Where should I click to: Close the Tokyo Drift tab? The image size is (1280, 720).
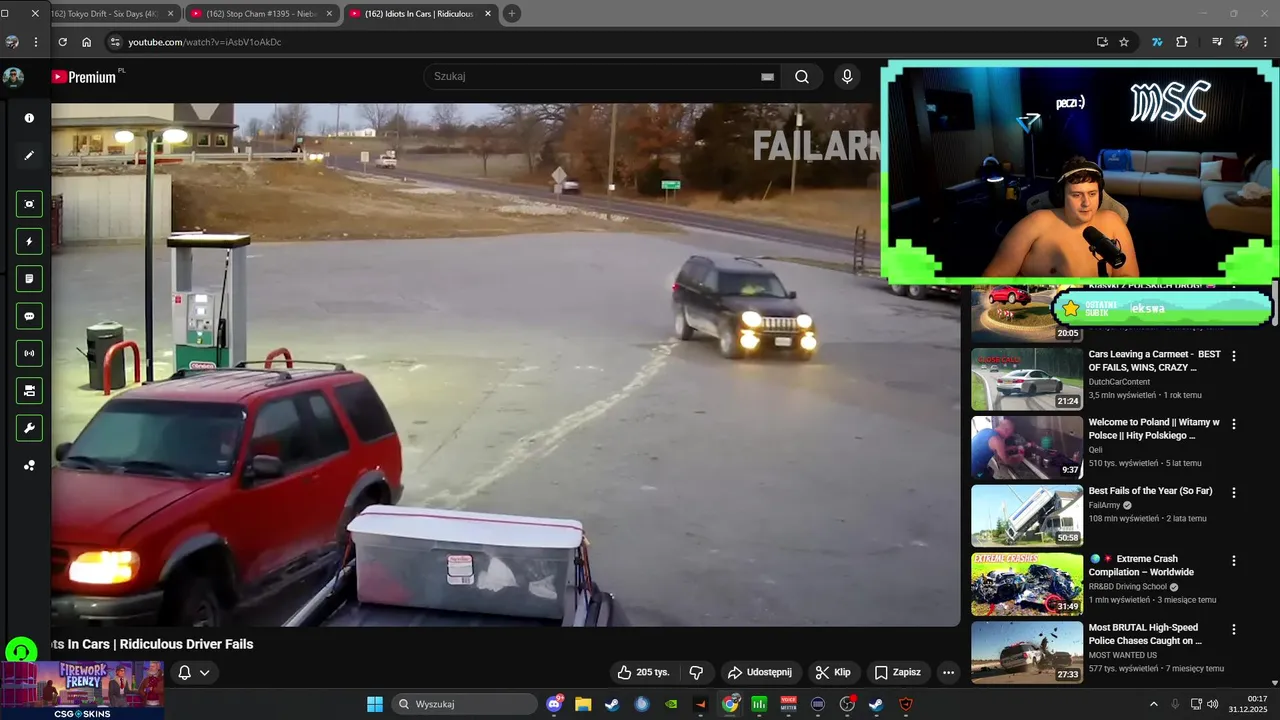point(170,14)
